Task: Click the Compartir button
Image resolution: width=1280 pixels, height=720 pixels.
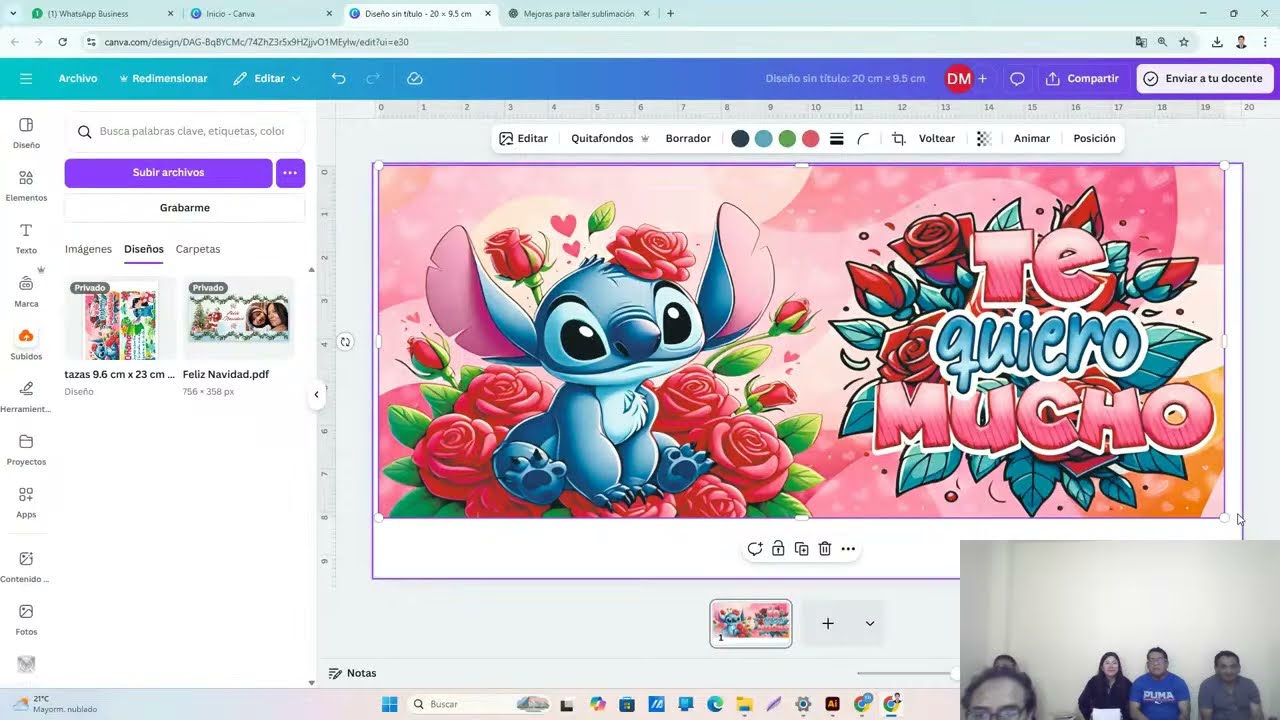Action: tap(1083, 78)
